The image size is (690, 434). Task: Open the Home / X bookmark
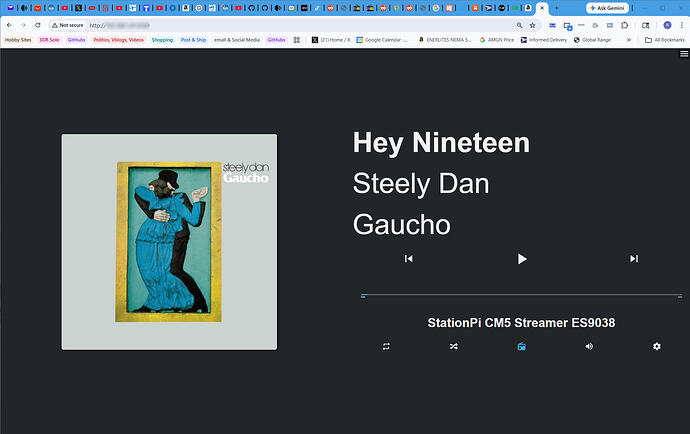coord(331,40)
